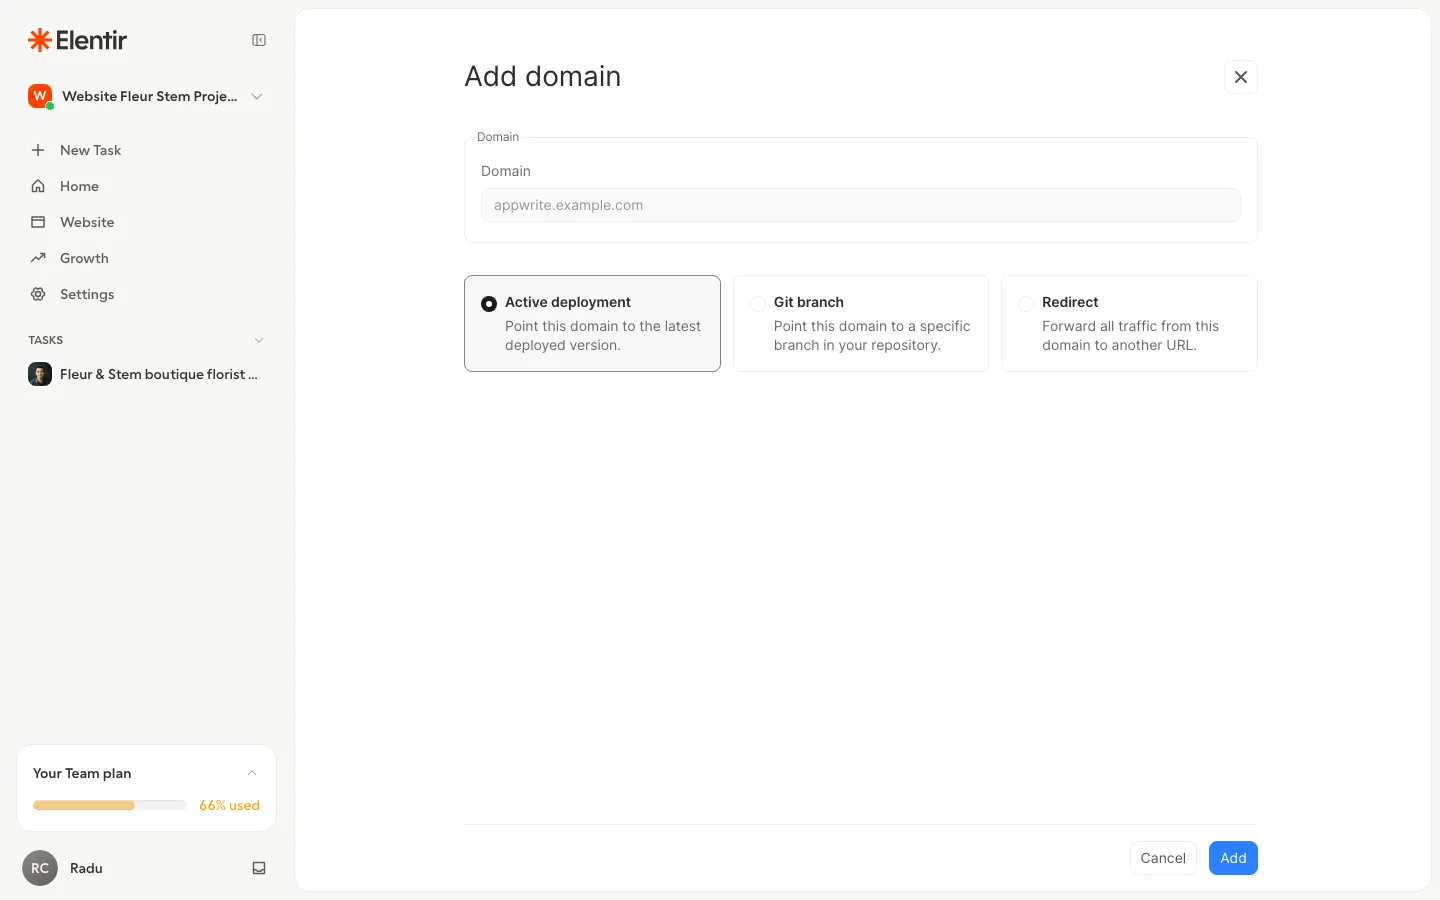Open the project switcher chevron
This screenshot has height=900, width=1440.
tap(257, 96)
